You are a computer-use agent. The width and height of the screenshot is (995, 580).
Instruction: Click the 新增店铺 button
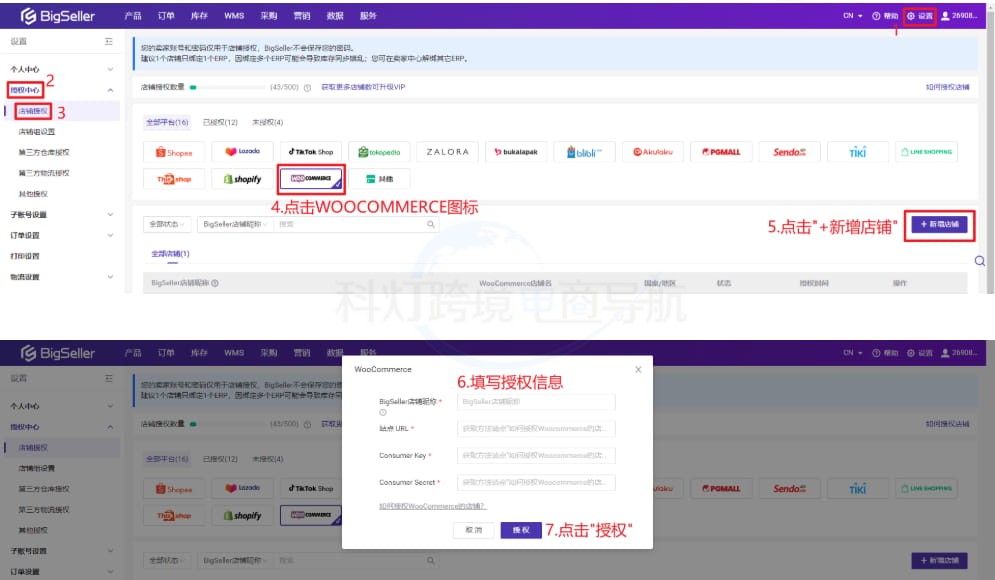click(x=941, y=225)
